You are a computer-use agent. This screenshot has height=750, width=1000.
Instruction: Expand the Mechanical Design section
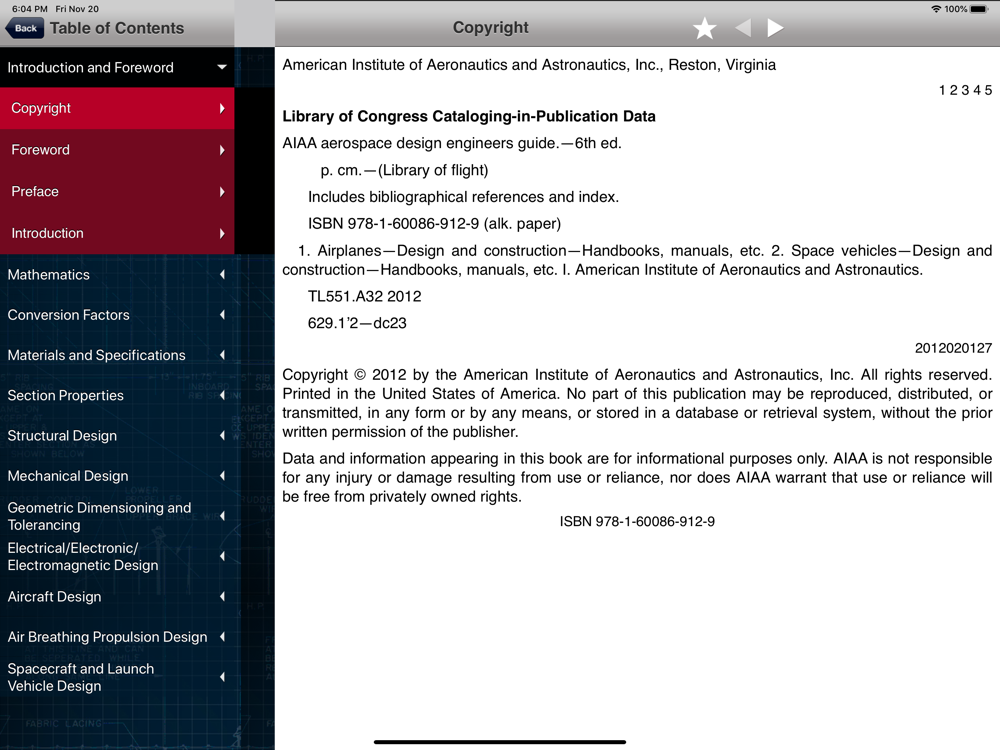[x=117, y=475]
